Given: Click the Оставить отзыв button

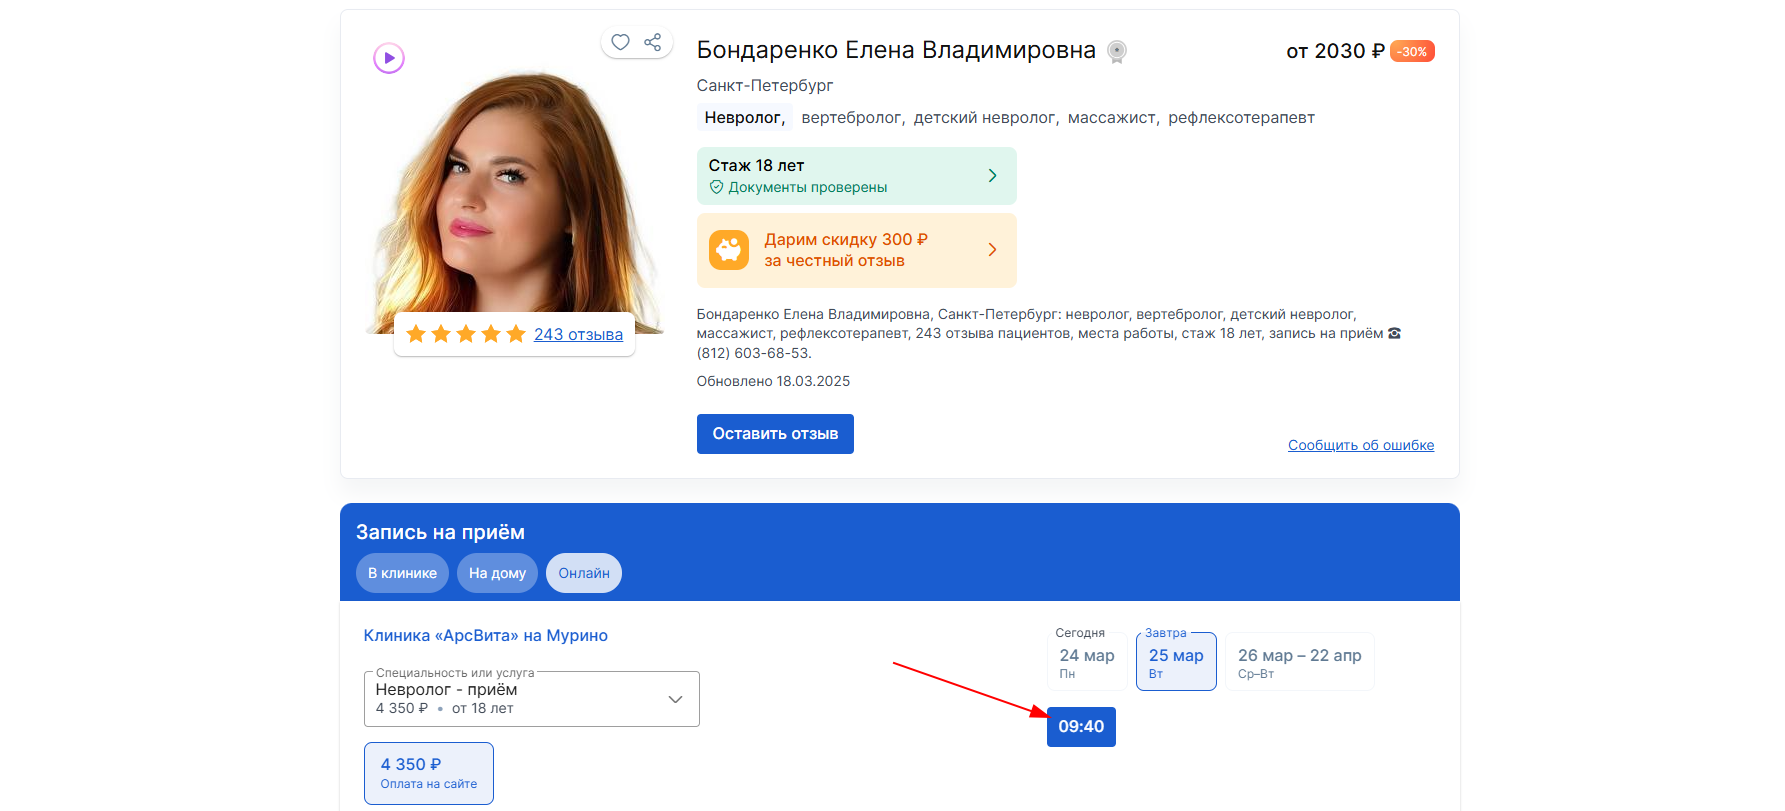Looking at the screenshot, I should 775,434.
